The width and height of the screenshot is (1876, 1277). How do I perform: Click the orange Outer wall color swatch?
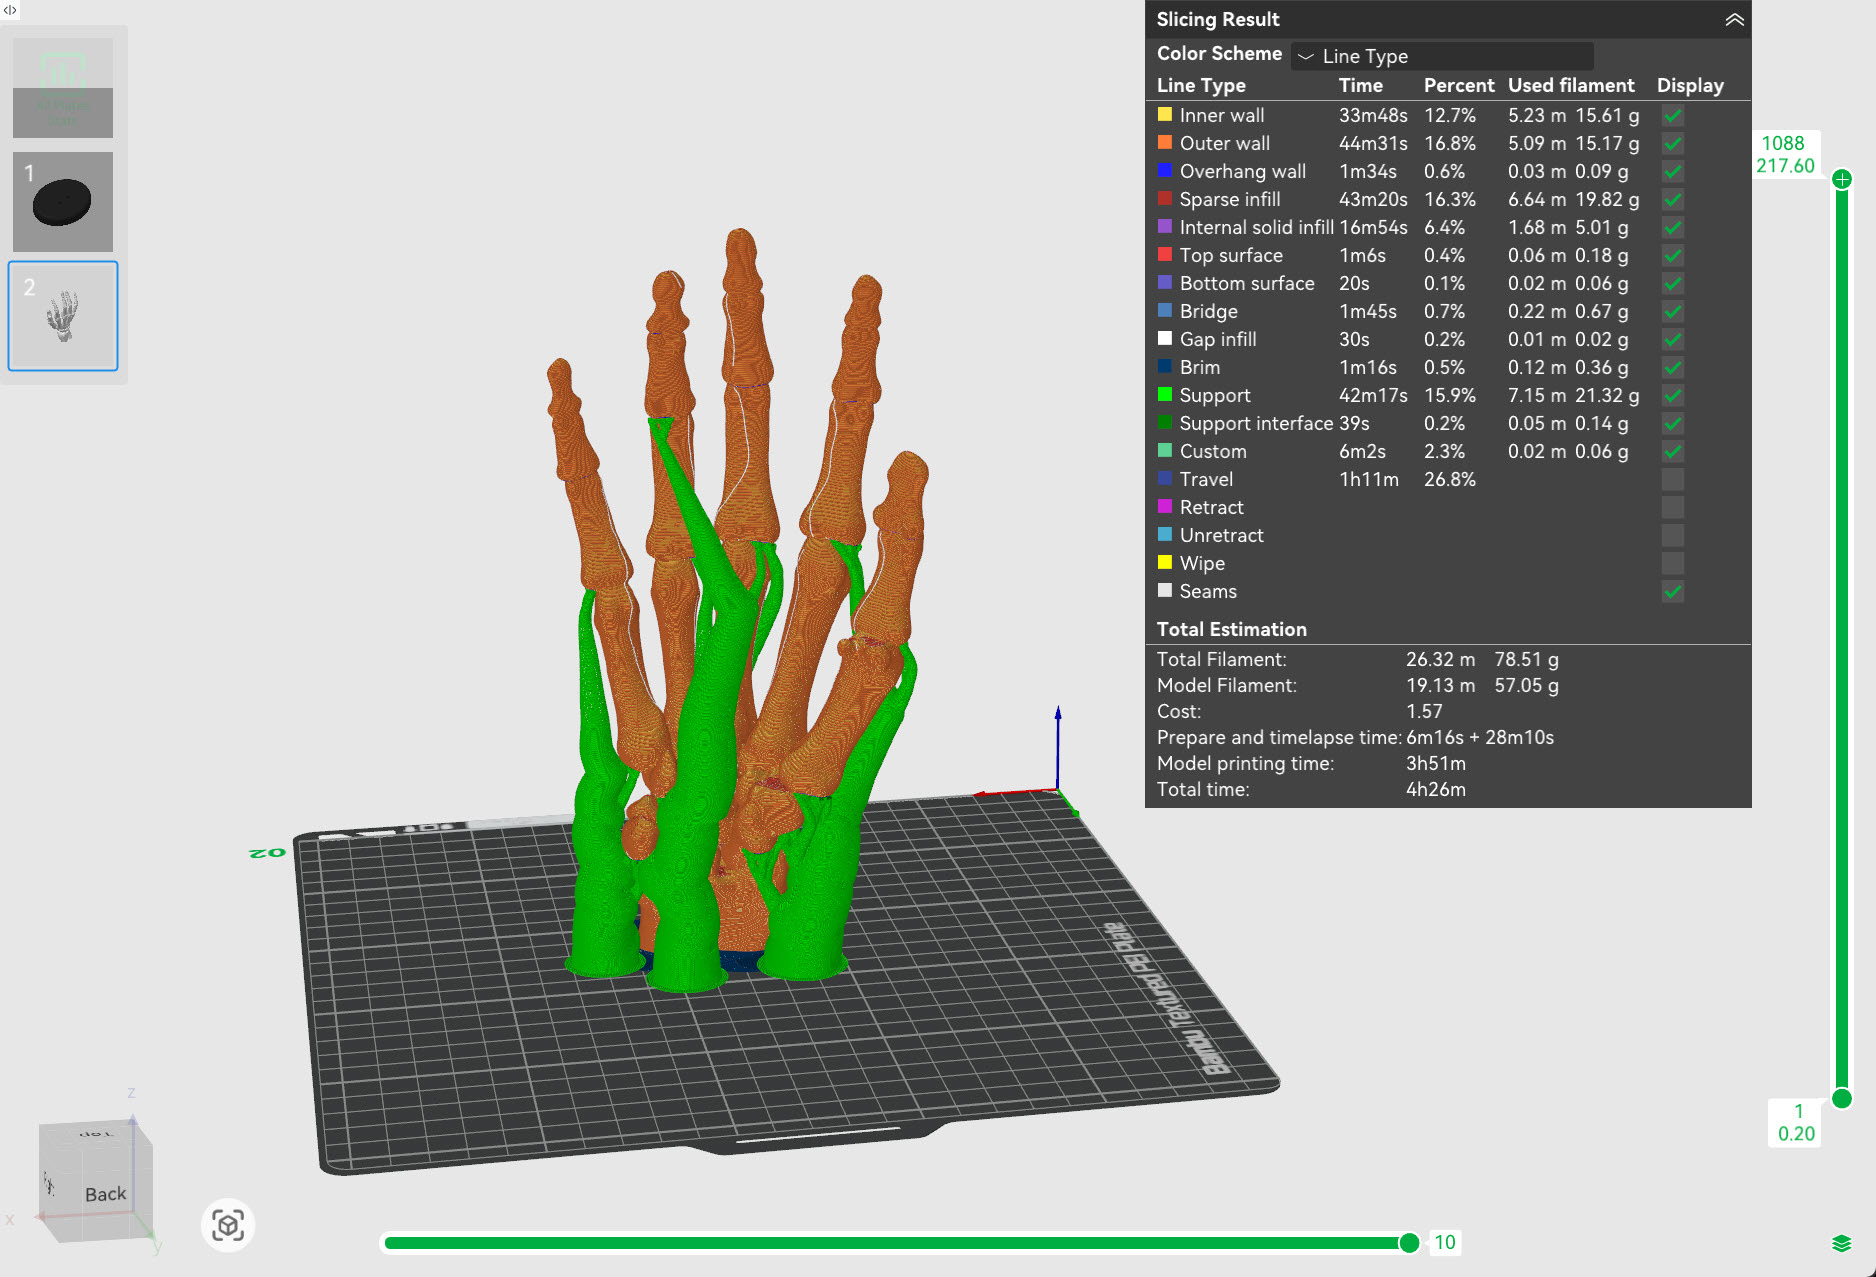tap(1164, 143)
